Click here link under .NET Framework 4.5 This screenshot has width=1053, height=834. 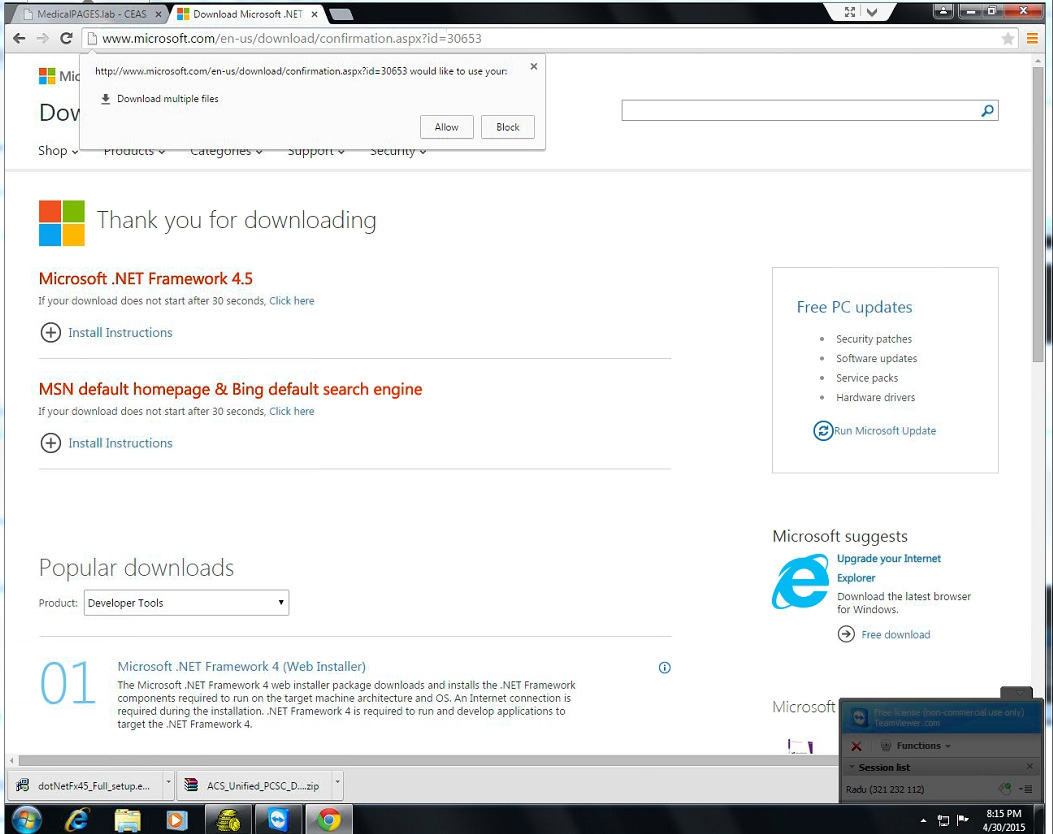point(291,301)
